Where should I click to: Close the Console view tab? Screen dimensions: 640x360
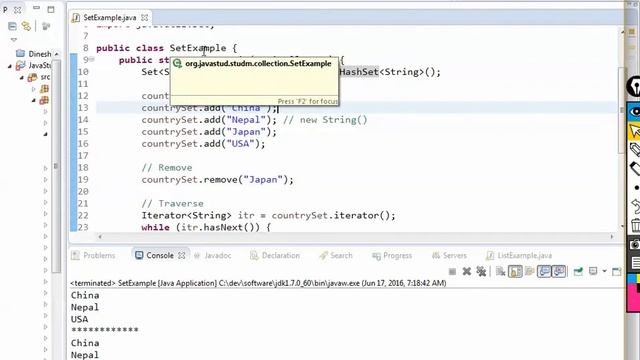point(182,256)
